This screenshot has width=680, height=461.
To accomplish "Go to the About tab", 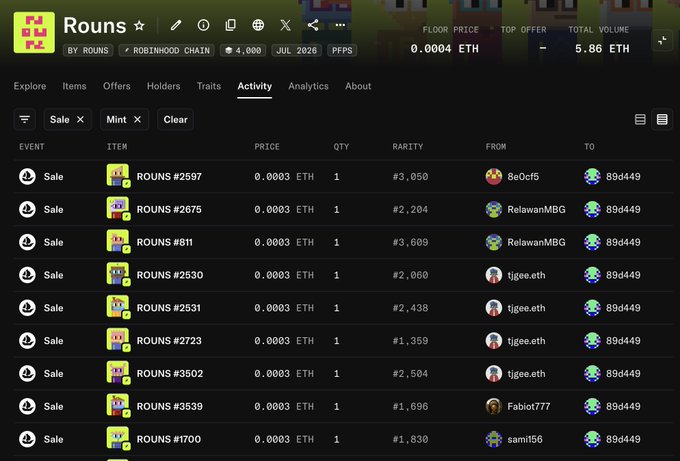I will (x=358, y=86).
